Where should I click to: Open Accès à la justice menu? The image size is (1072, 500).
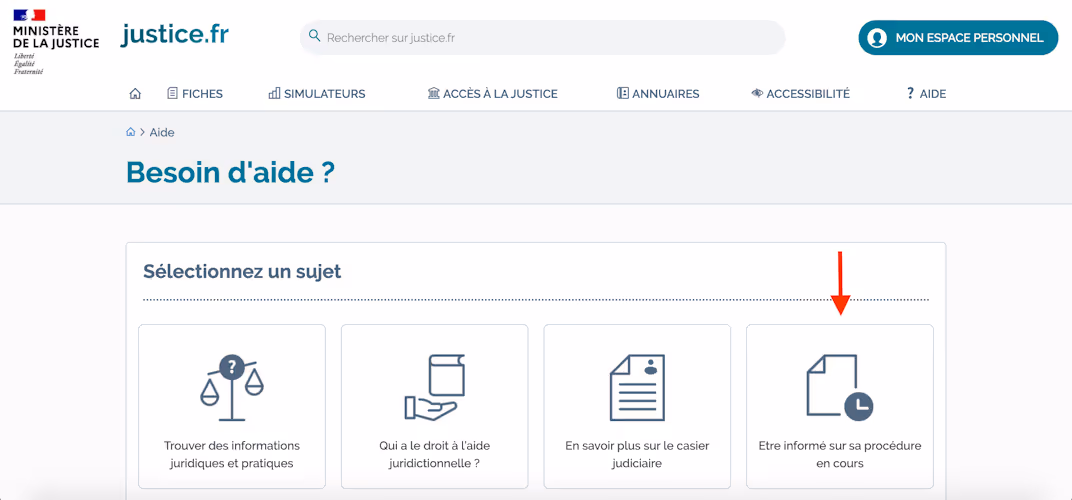click(492, 94)
